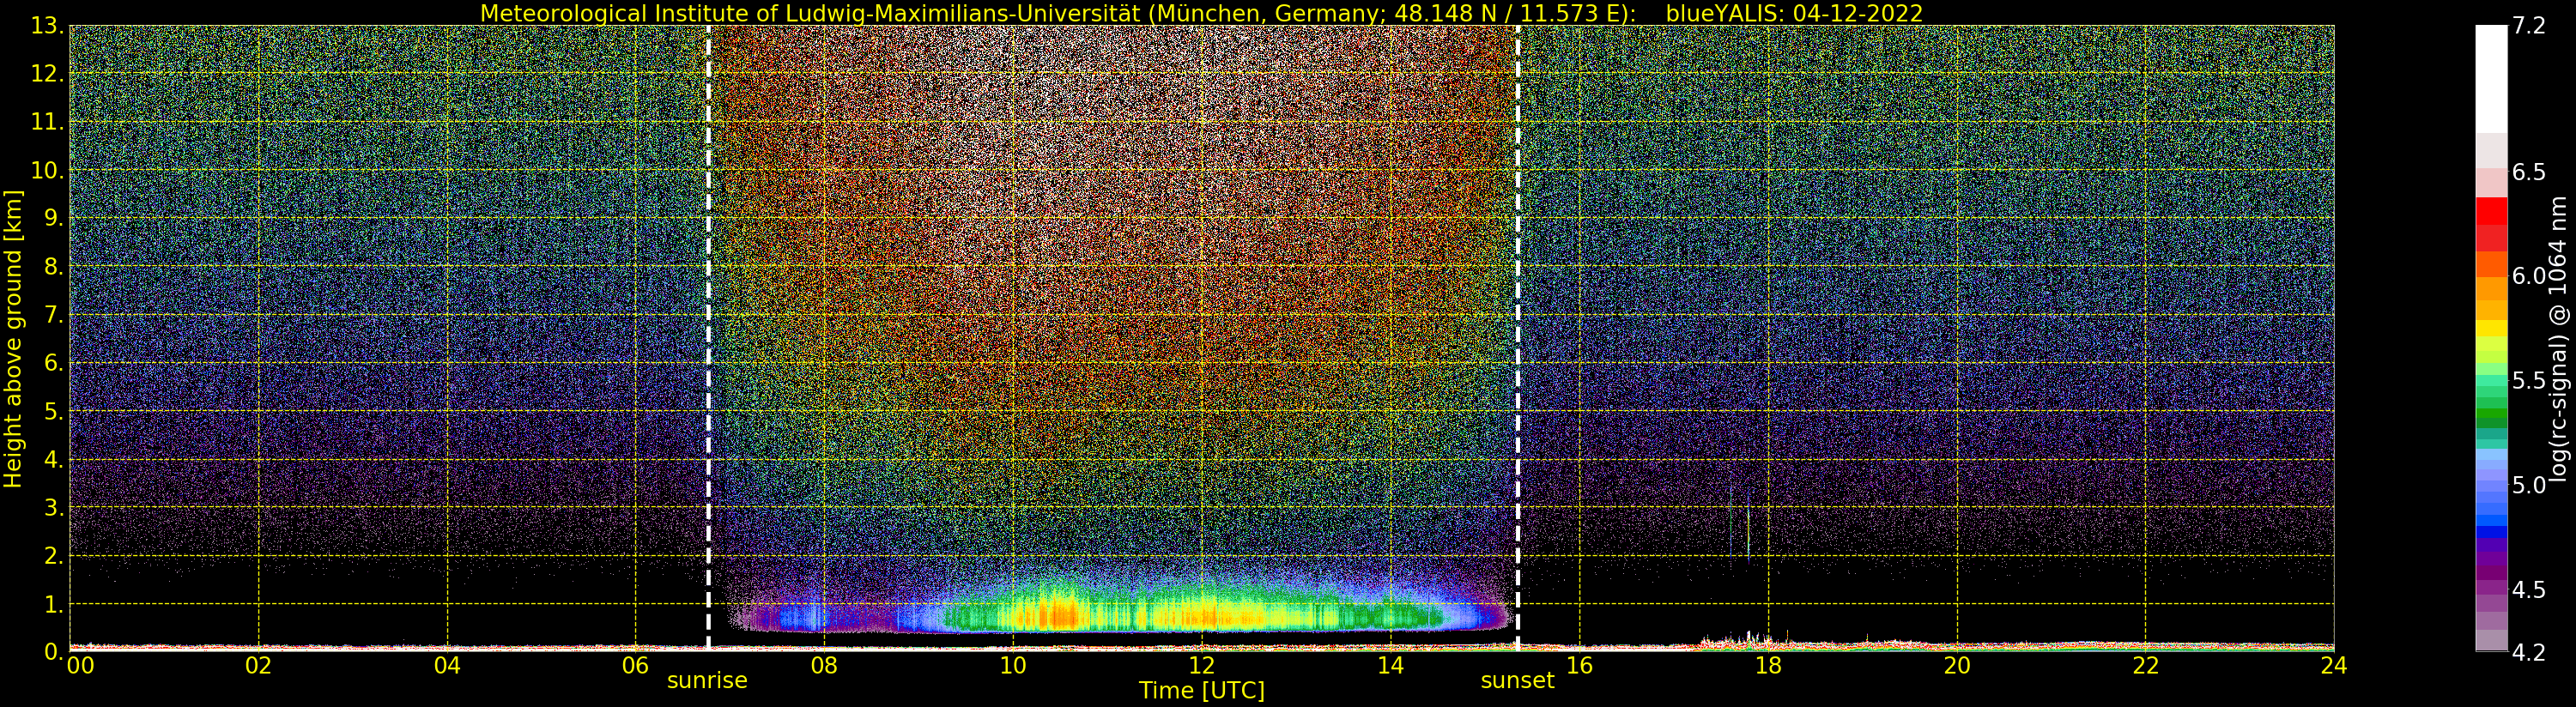
Task: Click time axis tick '02'
Action: click(x=258, y=665)
